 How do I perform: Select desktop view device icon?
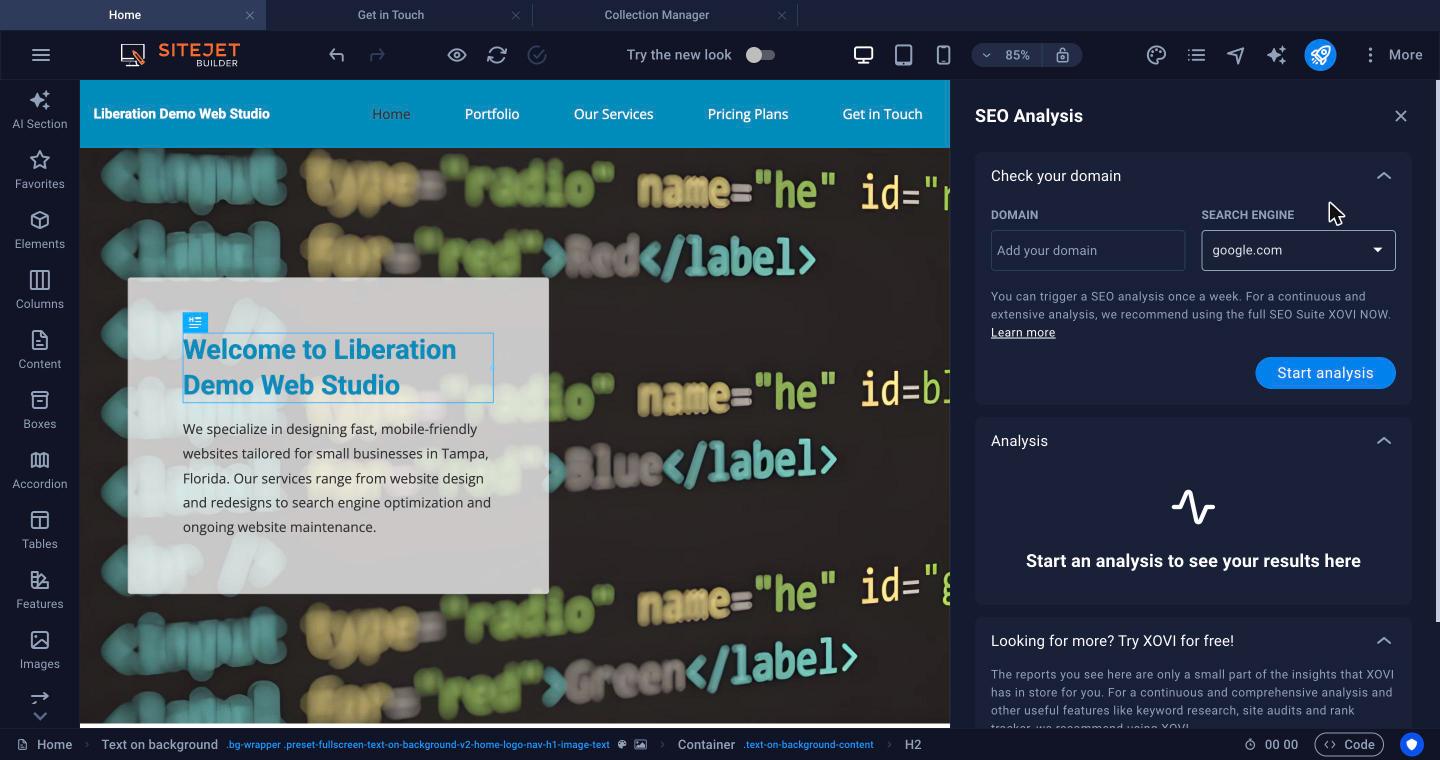coord(863,55)
